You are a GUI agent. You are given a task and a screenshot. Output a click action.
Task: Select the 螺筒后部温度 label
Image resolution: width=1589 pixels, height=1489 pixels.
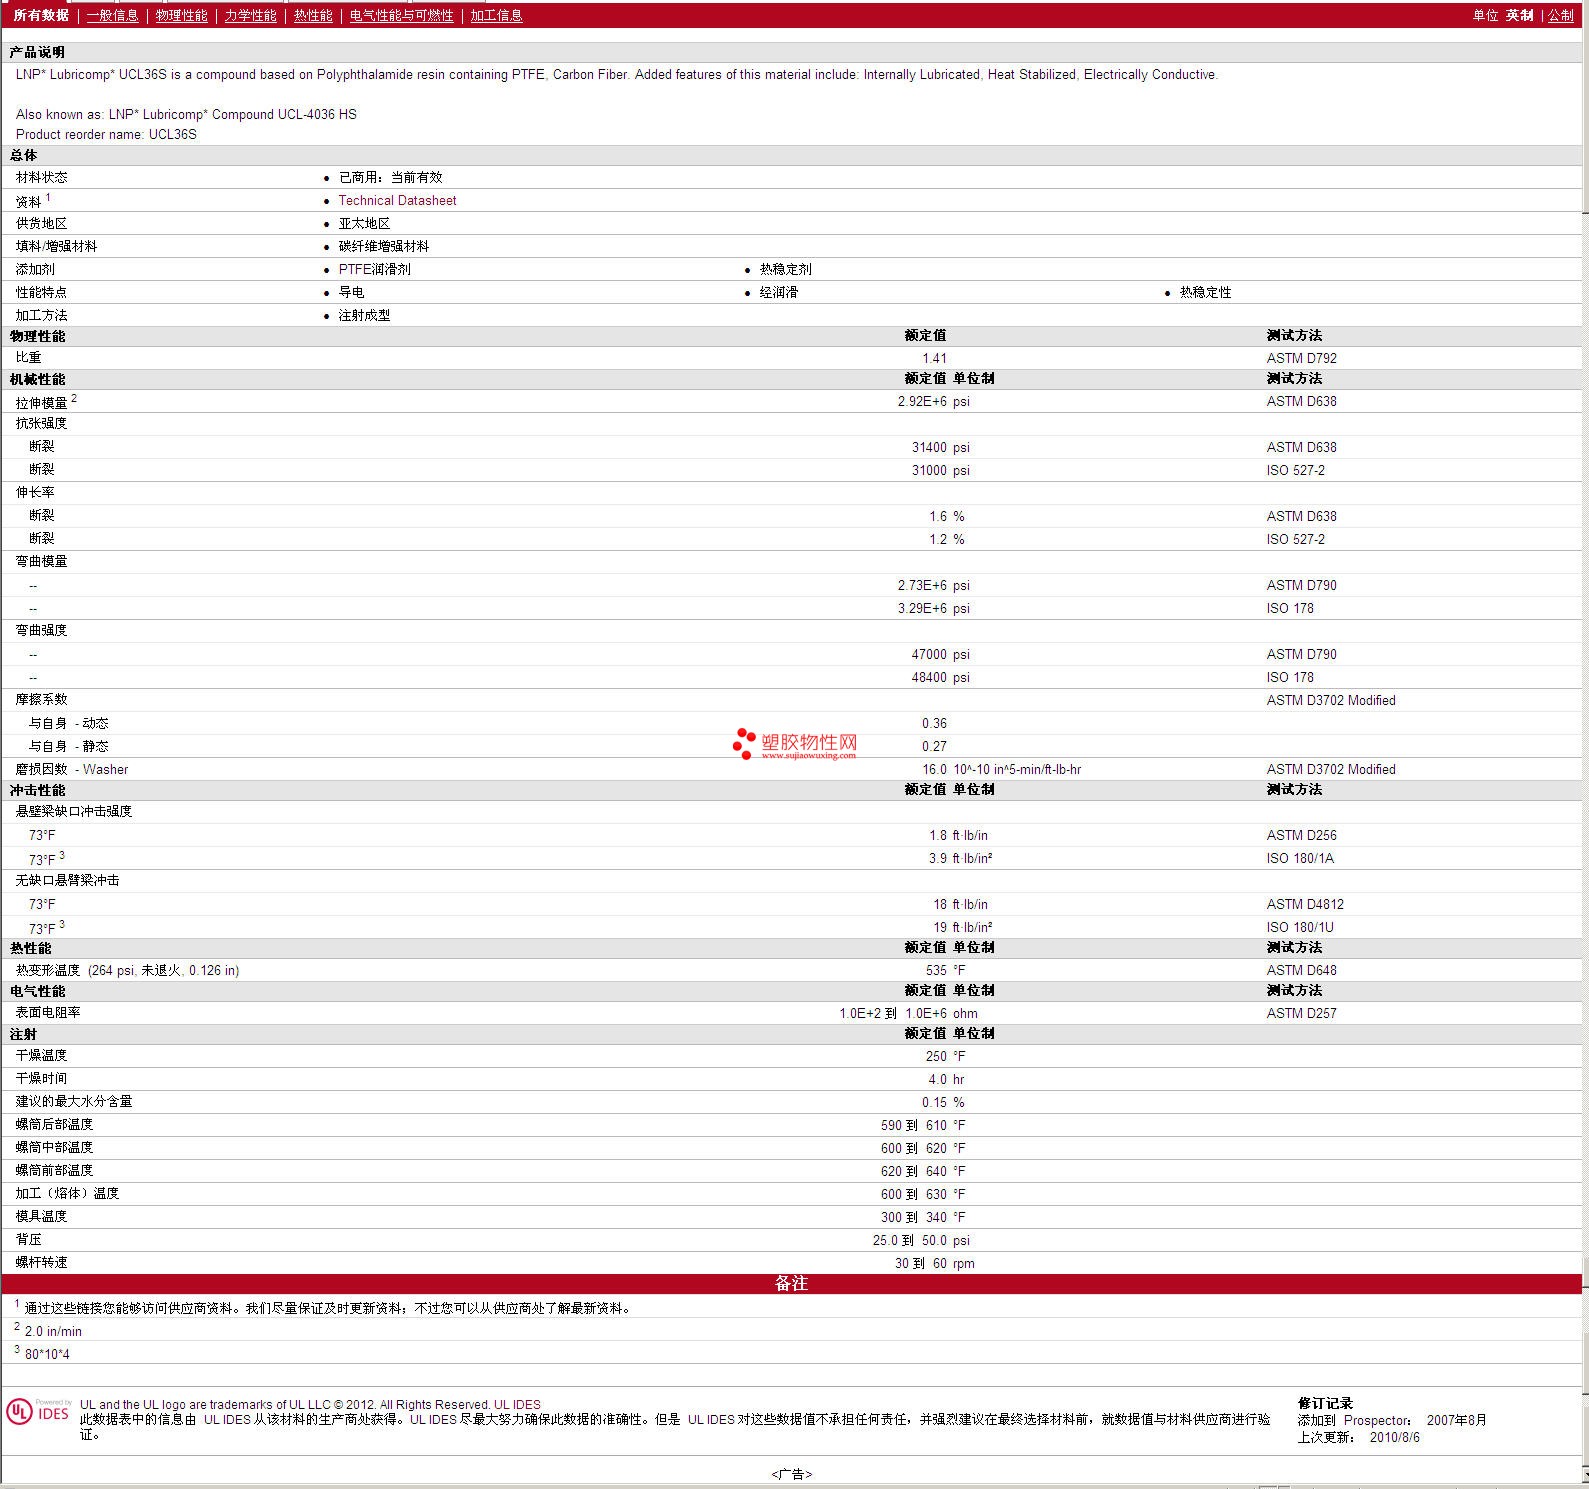point(54,1124)
